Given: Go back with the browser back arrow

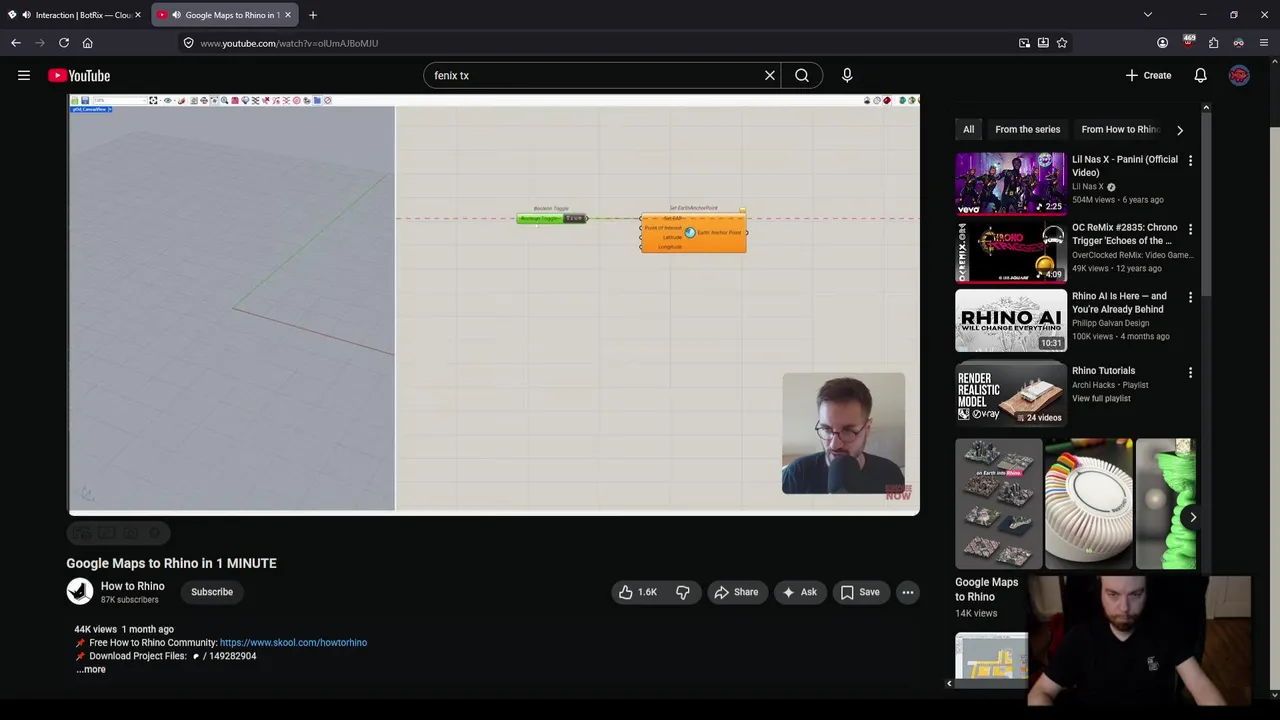Looking at the screenshot, I should click(x=16, y=43).
